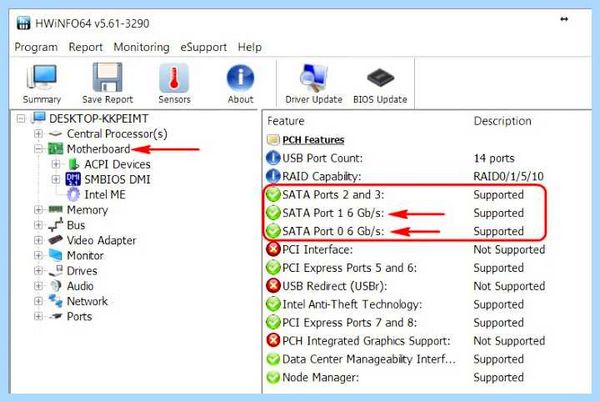Click the Save Report floppy icon
The width and height of the screenshot is (600, 402).
pos(108,78)
